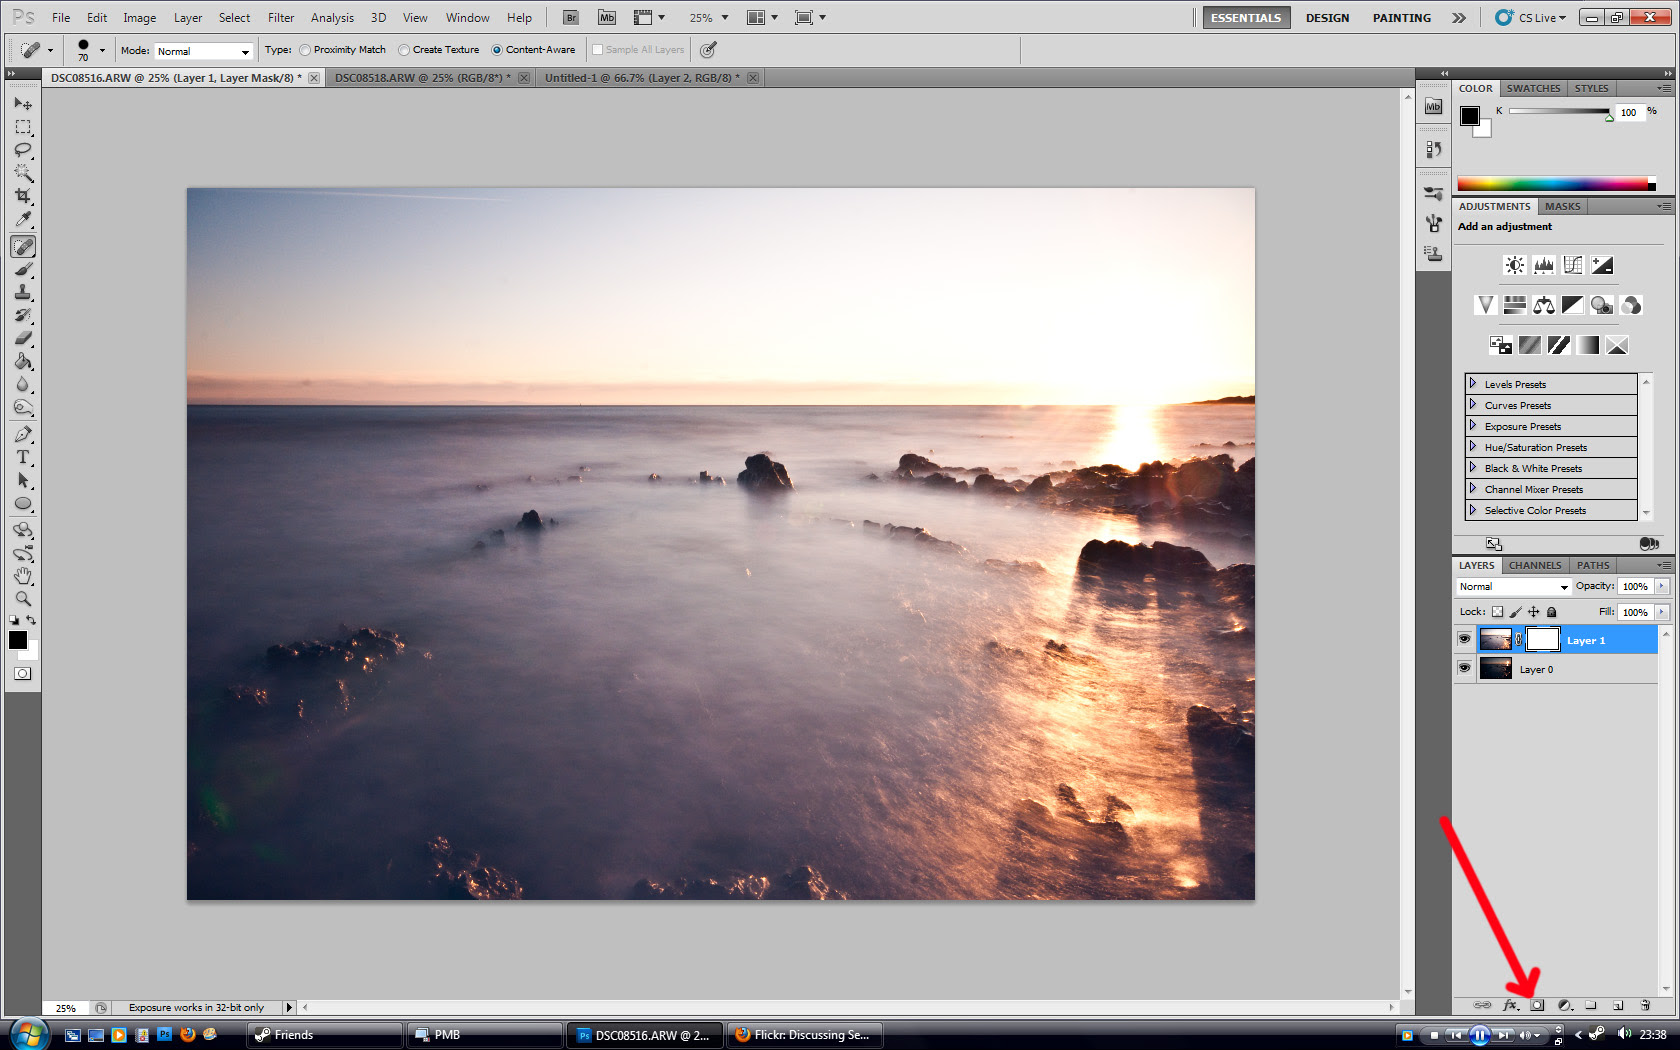The height and width of the screenshot is (1050, 1680).
Task: Select the Lasso tool
Action: 23,150
